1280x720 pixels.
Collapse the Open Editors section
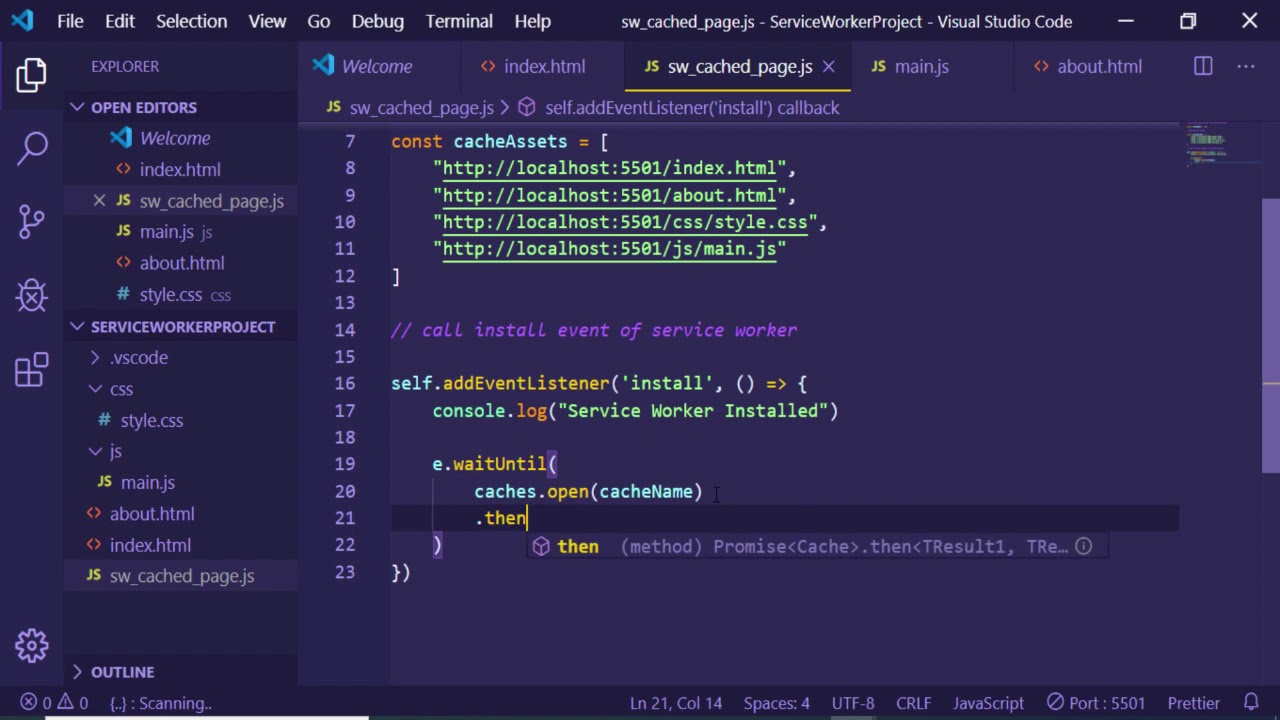pos(78,107)
